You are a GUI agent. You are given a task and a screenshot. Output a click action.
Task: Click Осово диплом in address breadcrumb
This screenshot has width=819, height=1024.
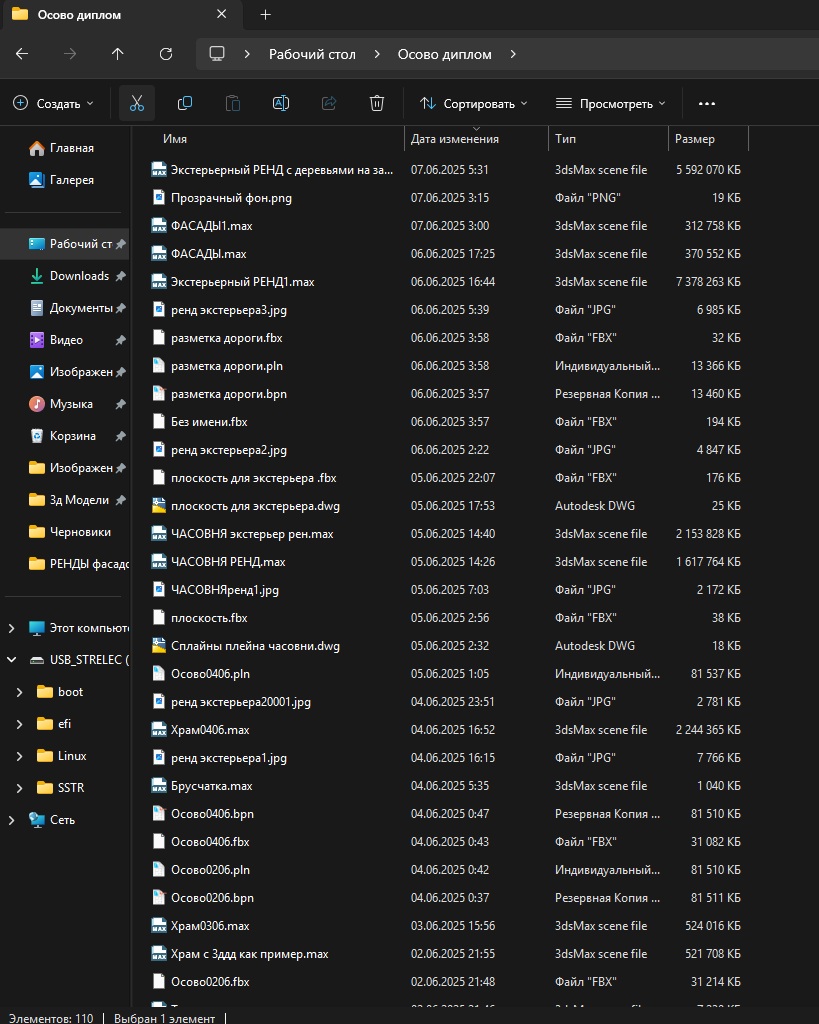[x=445, y=54]
